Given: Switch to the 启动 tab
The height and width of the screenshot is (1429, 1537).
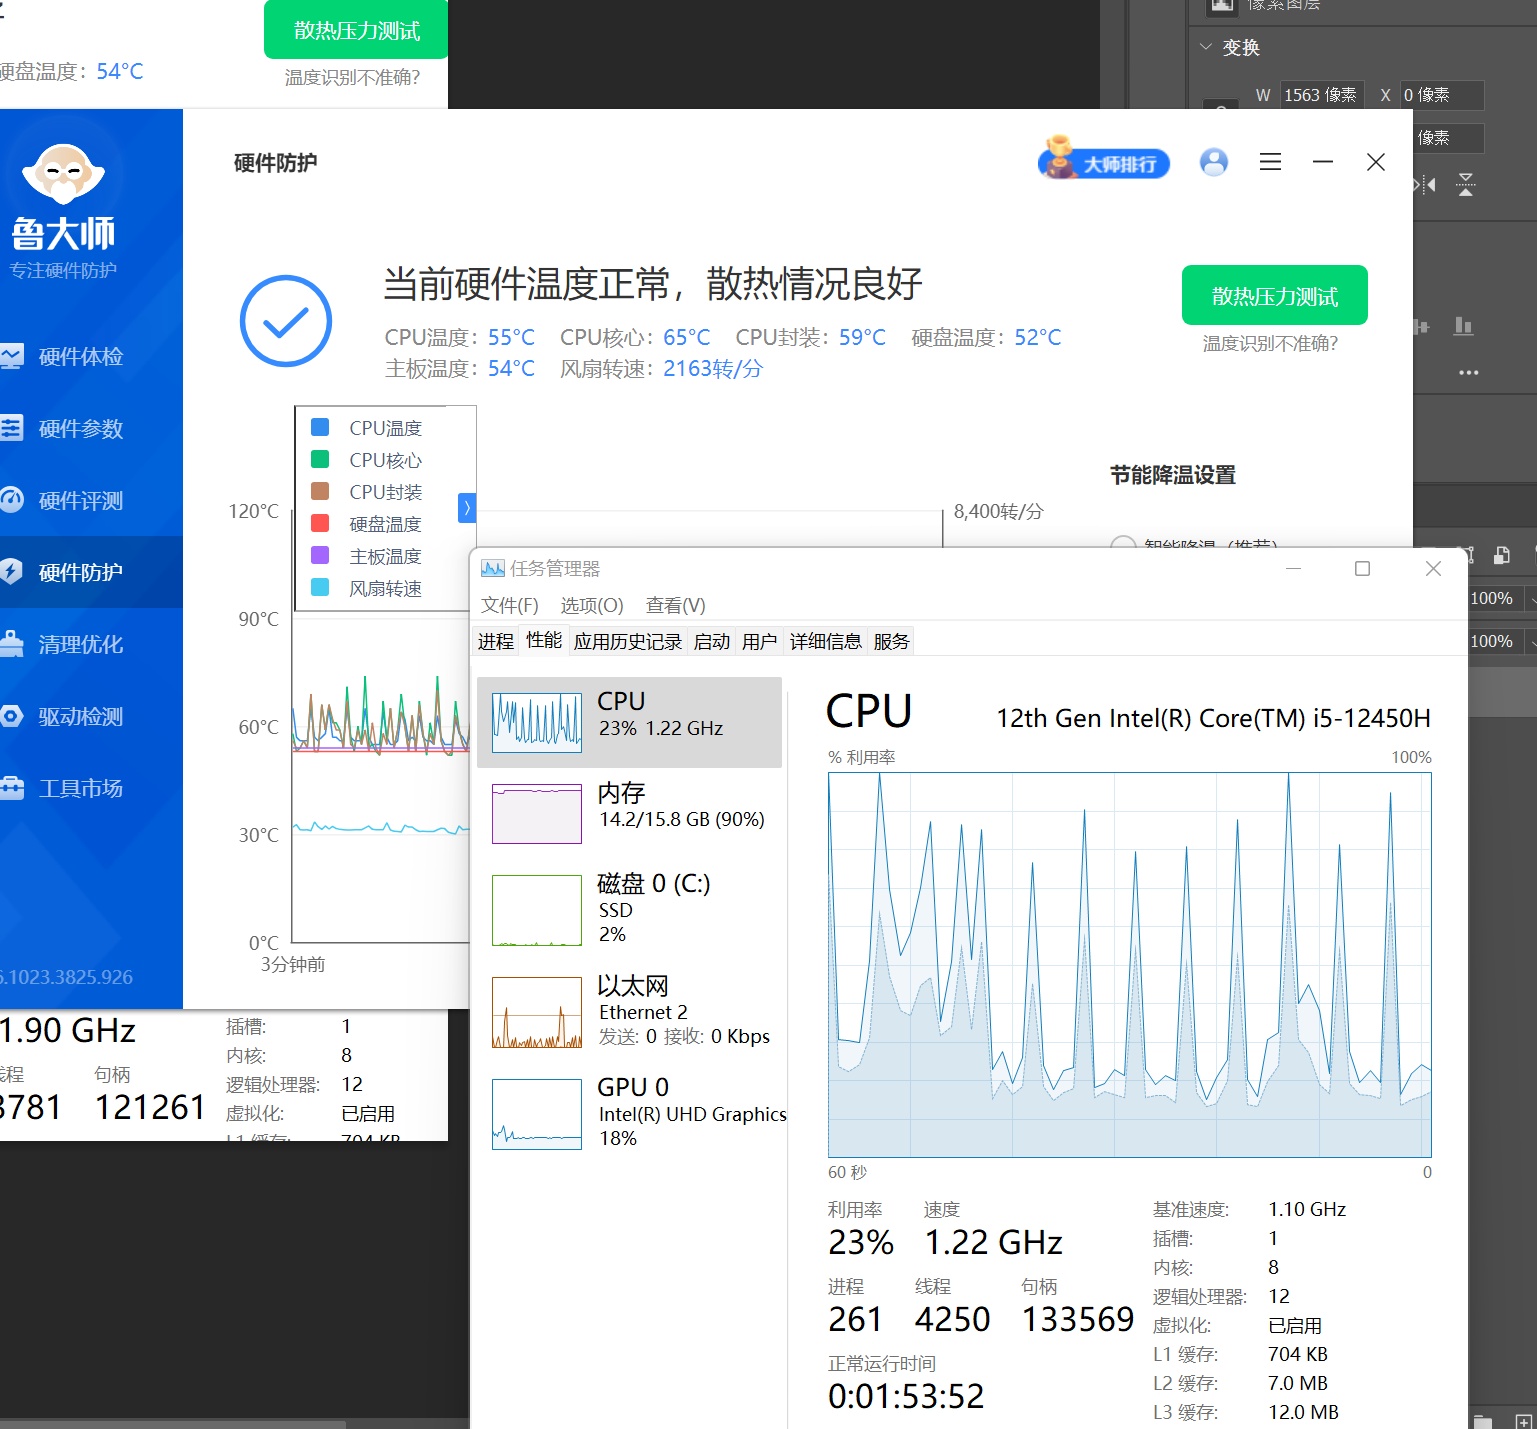Looking at the screenshot, I should click(711, 642).
